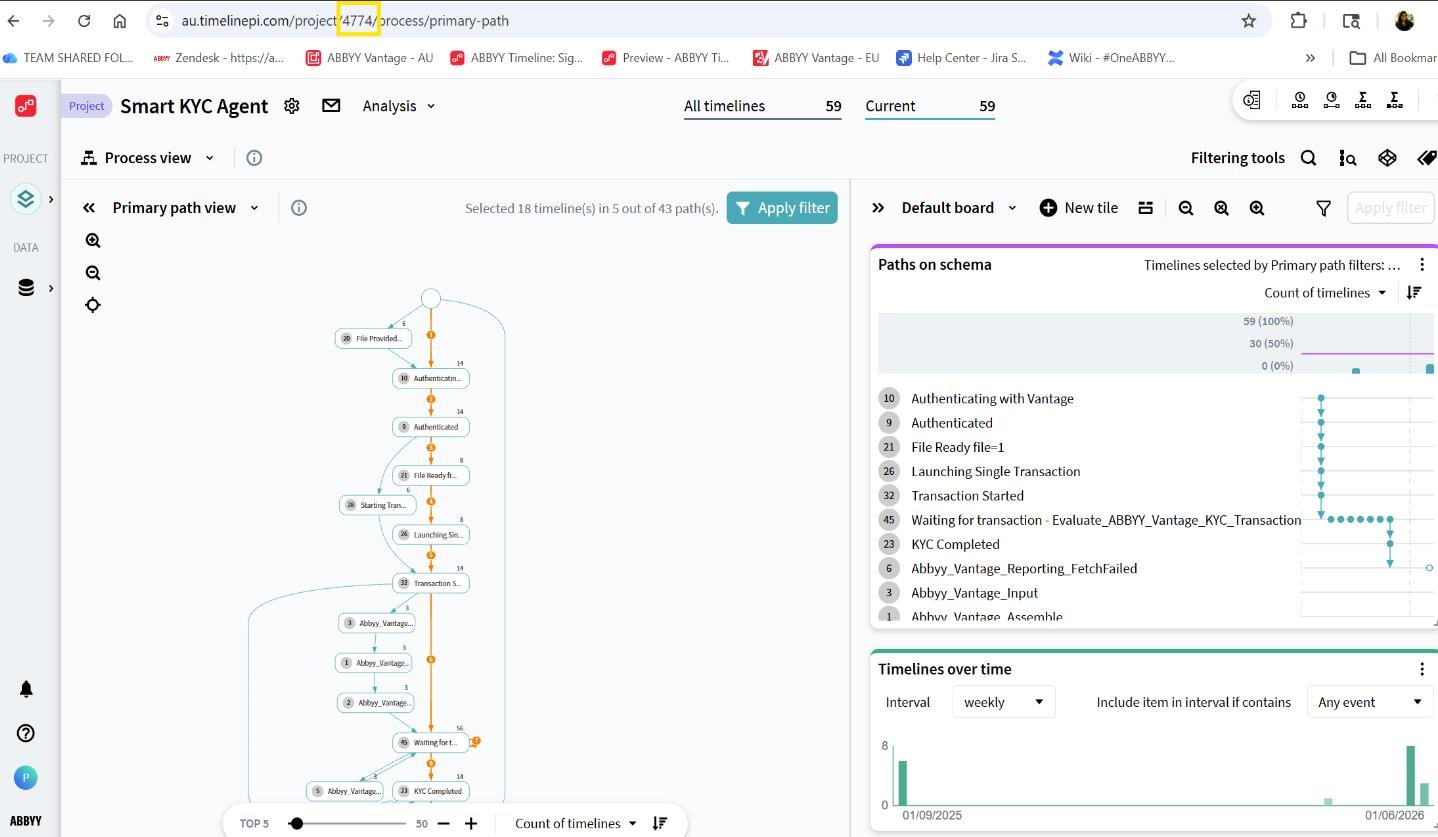This screenshot has height=837, width=1438.
Task: Click the user avatar P in sidebar
Action: [x=26, y=777]
